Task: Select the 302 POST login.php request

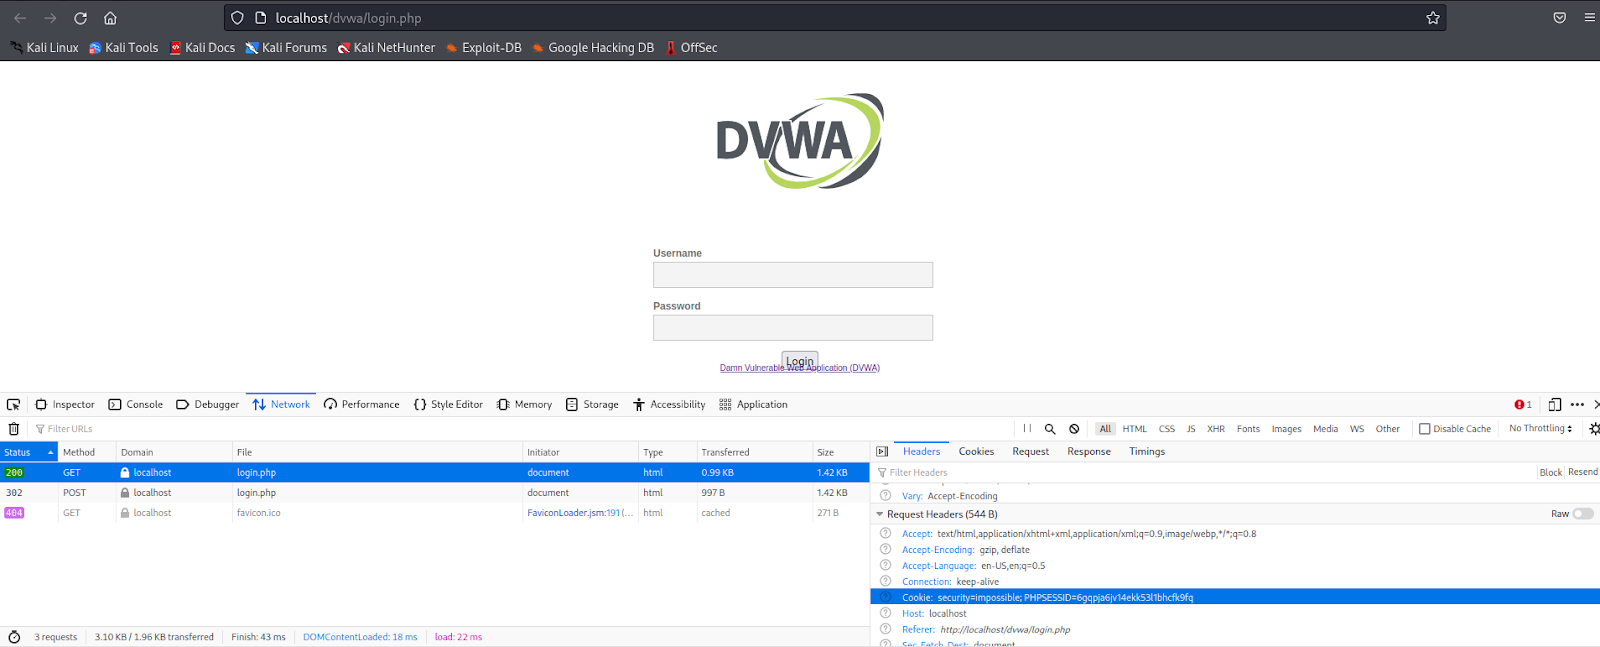Action: 435,493
